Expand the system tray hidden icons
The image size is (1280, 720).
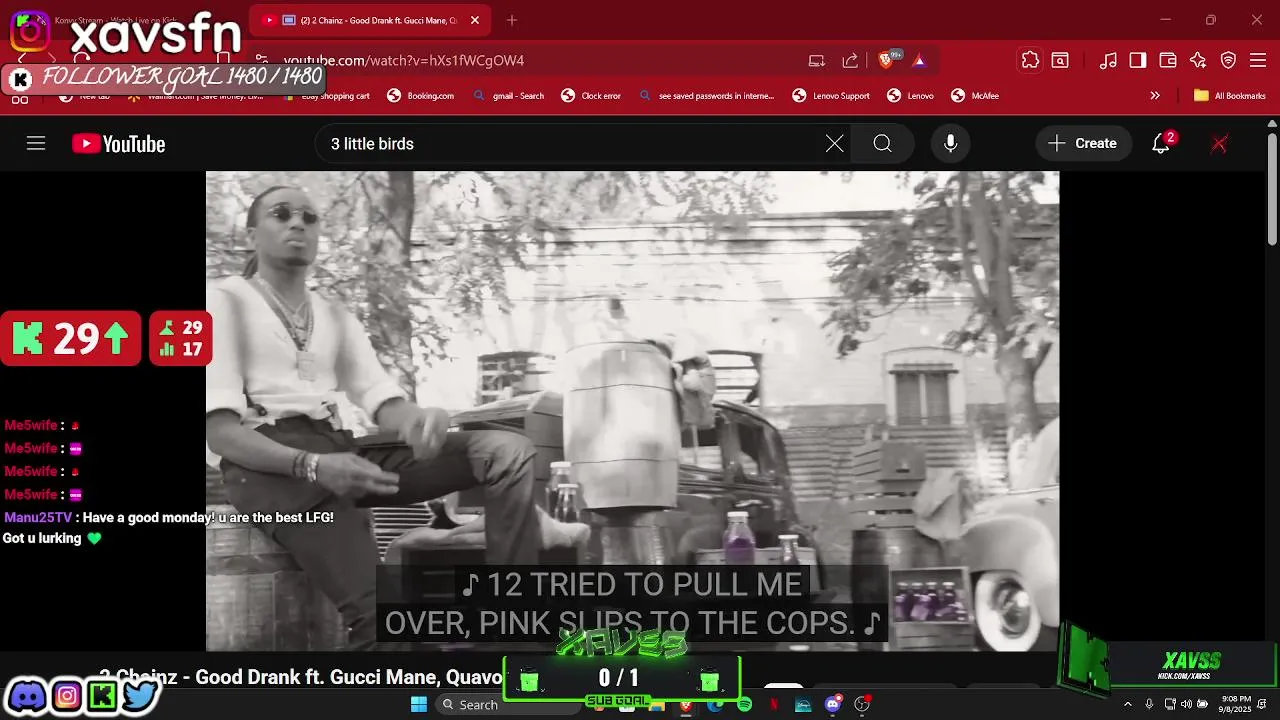click(x=1128, y=705)
